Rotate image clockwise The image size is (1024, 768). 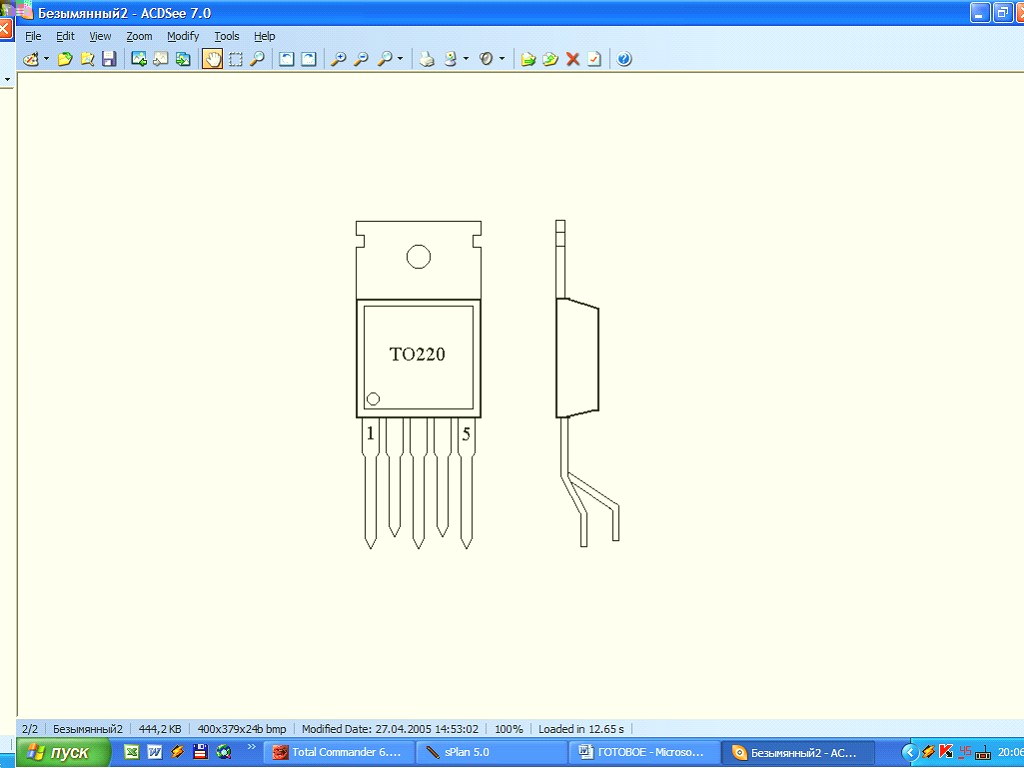tap(309, 59)
